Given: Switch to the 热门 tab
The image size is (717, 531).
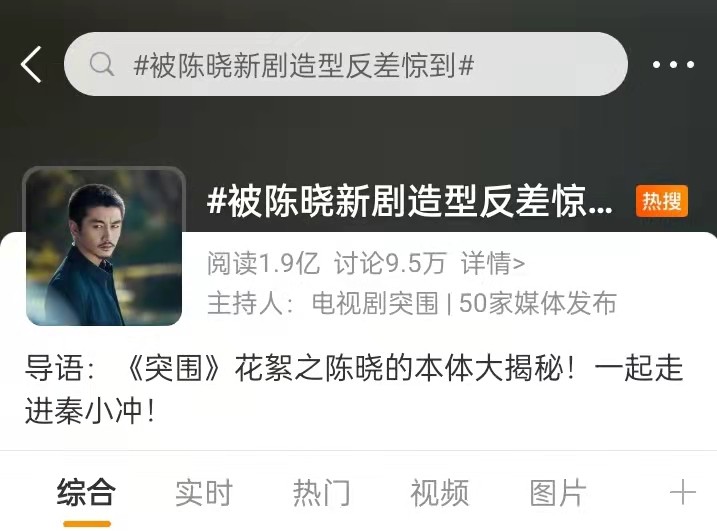Looking at the screenshot, I should coord(322,492).
